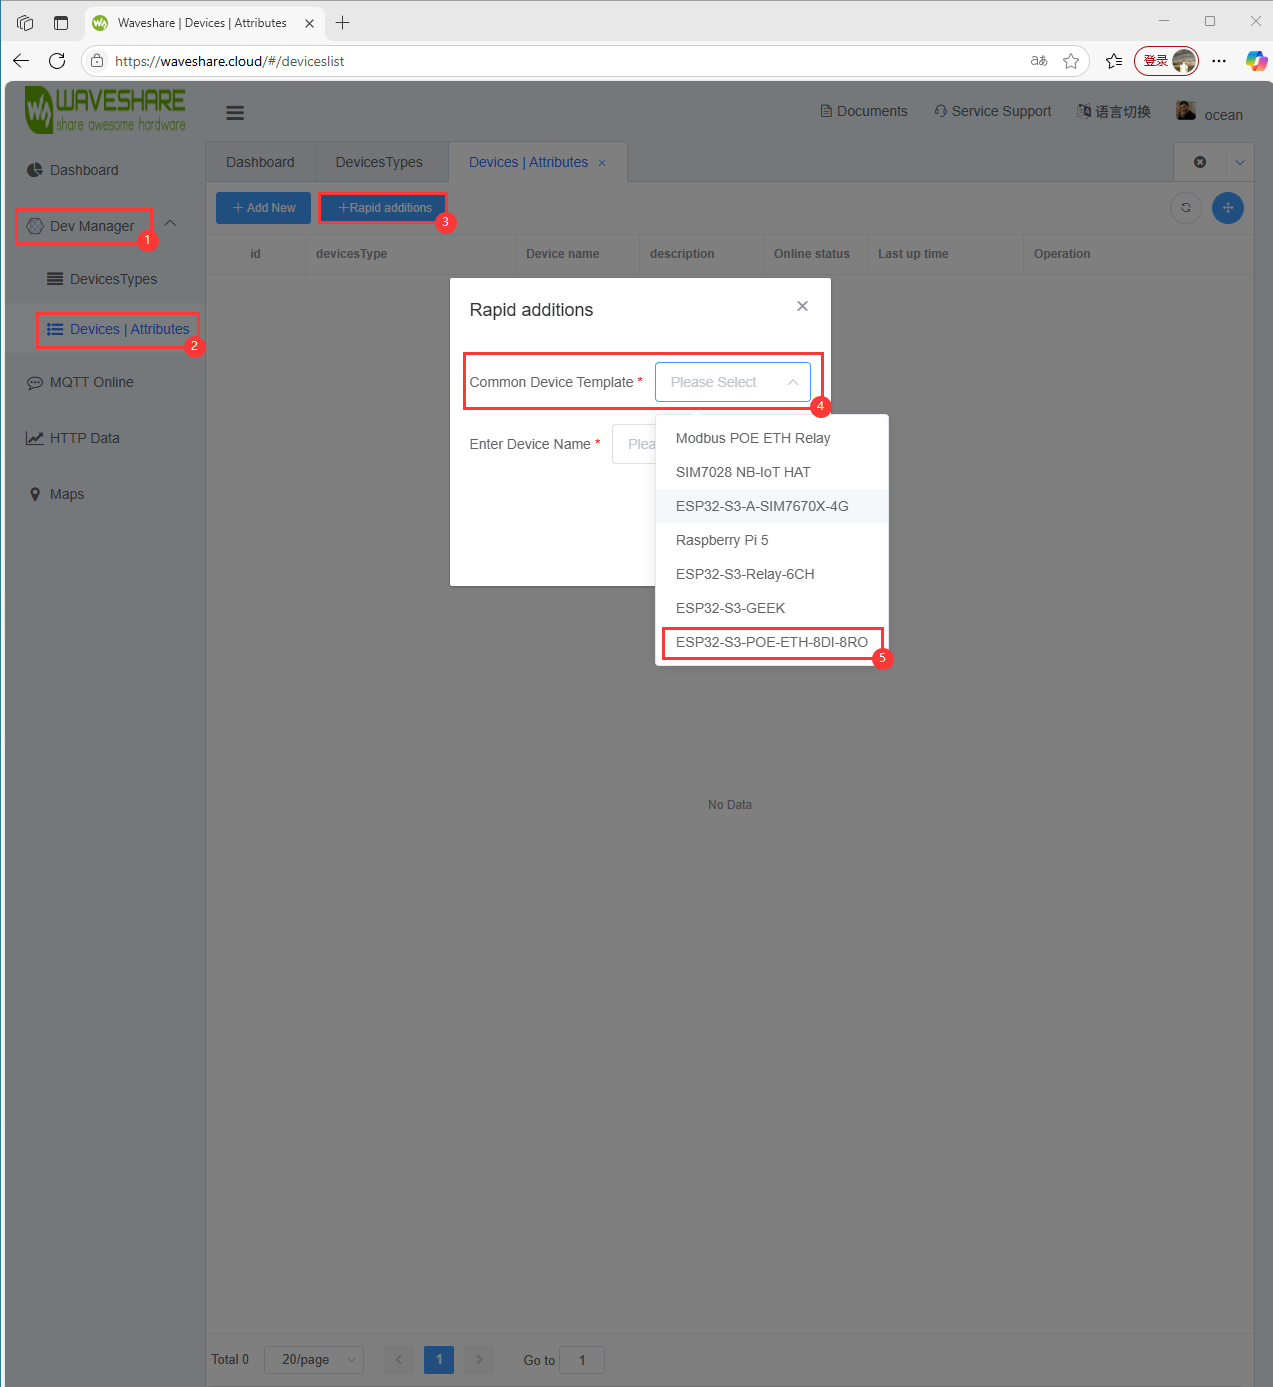1273x1387 pixels.
Task: Close the Rapid additions dialog
Action: [x=802, y=306]
